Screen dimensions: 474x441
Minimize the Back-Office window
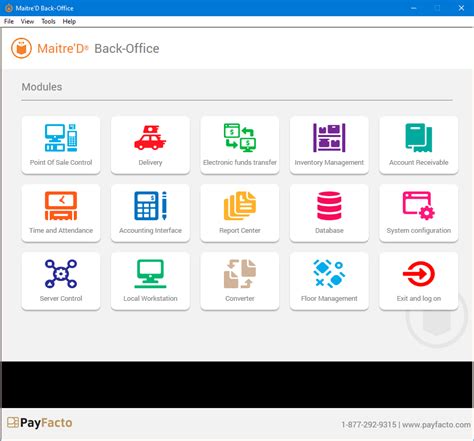414,8
